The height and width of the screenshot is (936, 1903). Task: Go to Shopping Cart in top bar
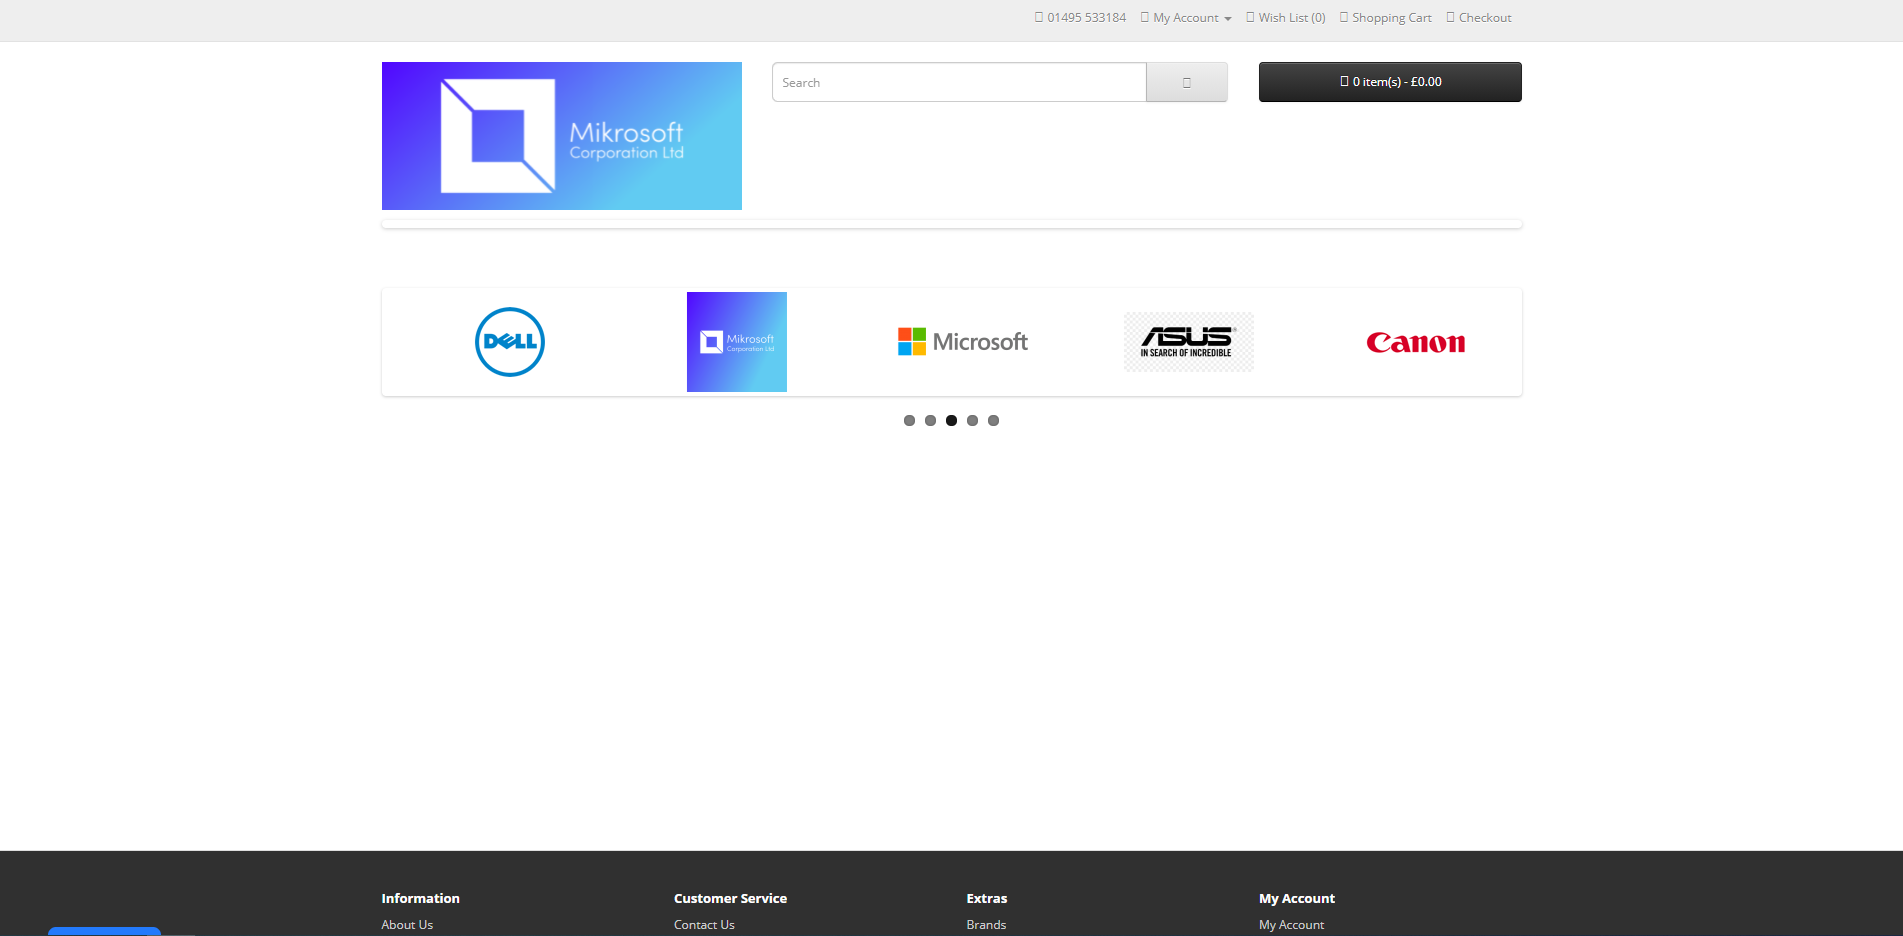1390,18
